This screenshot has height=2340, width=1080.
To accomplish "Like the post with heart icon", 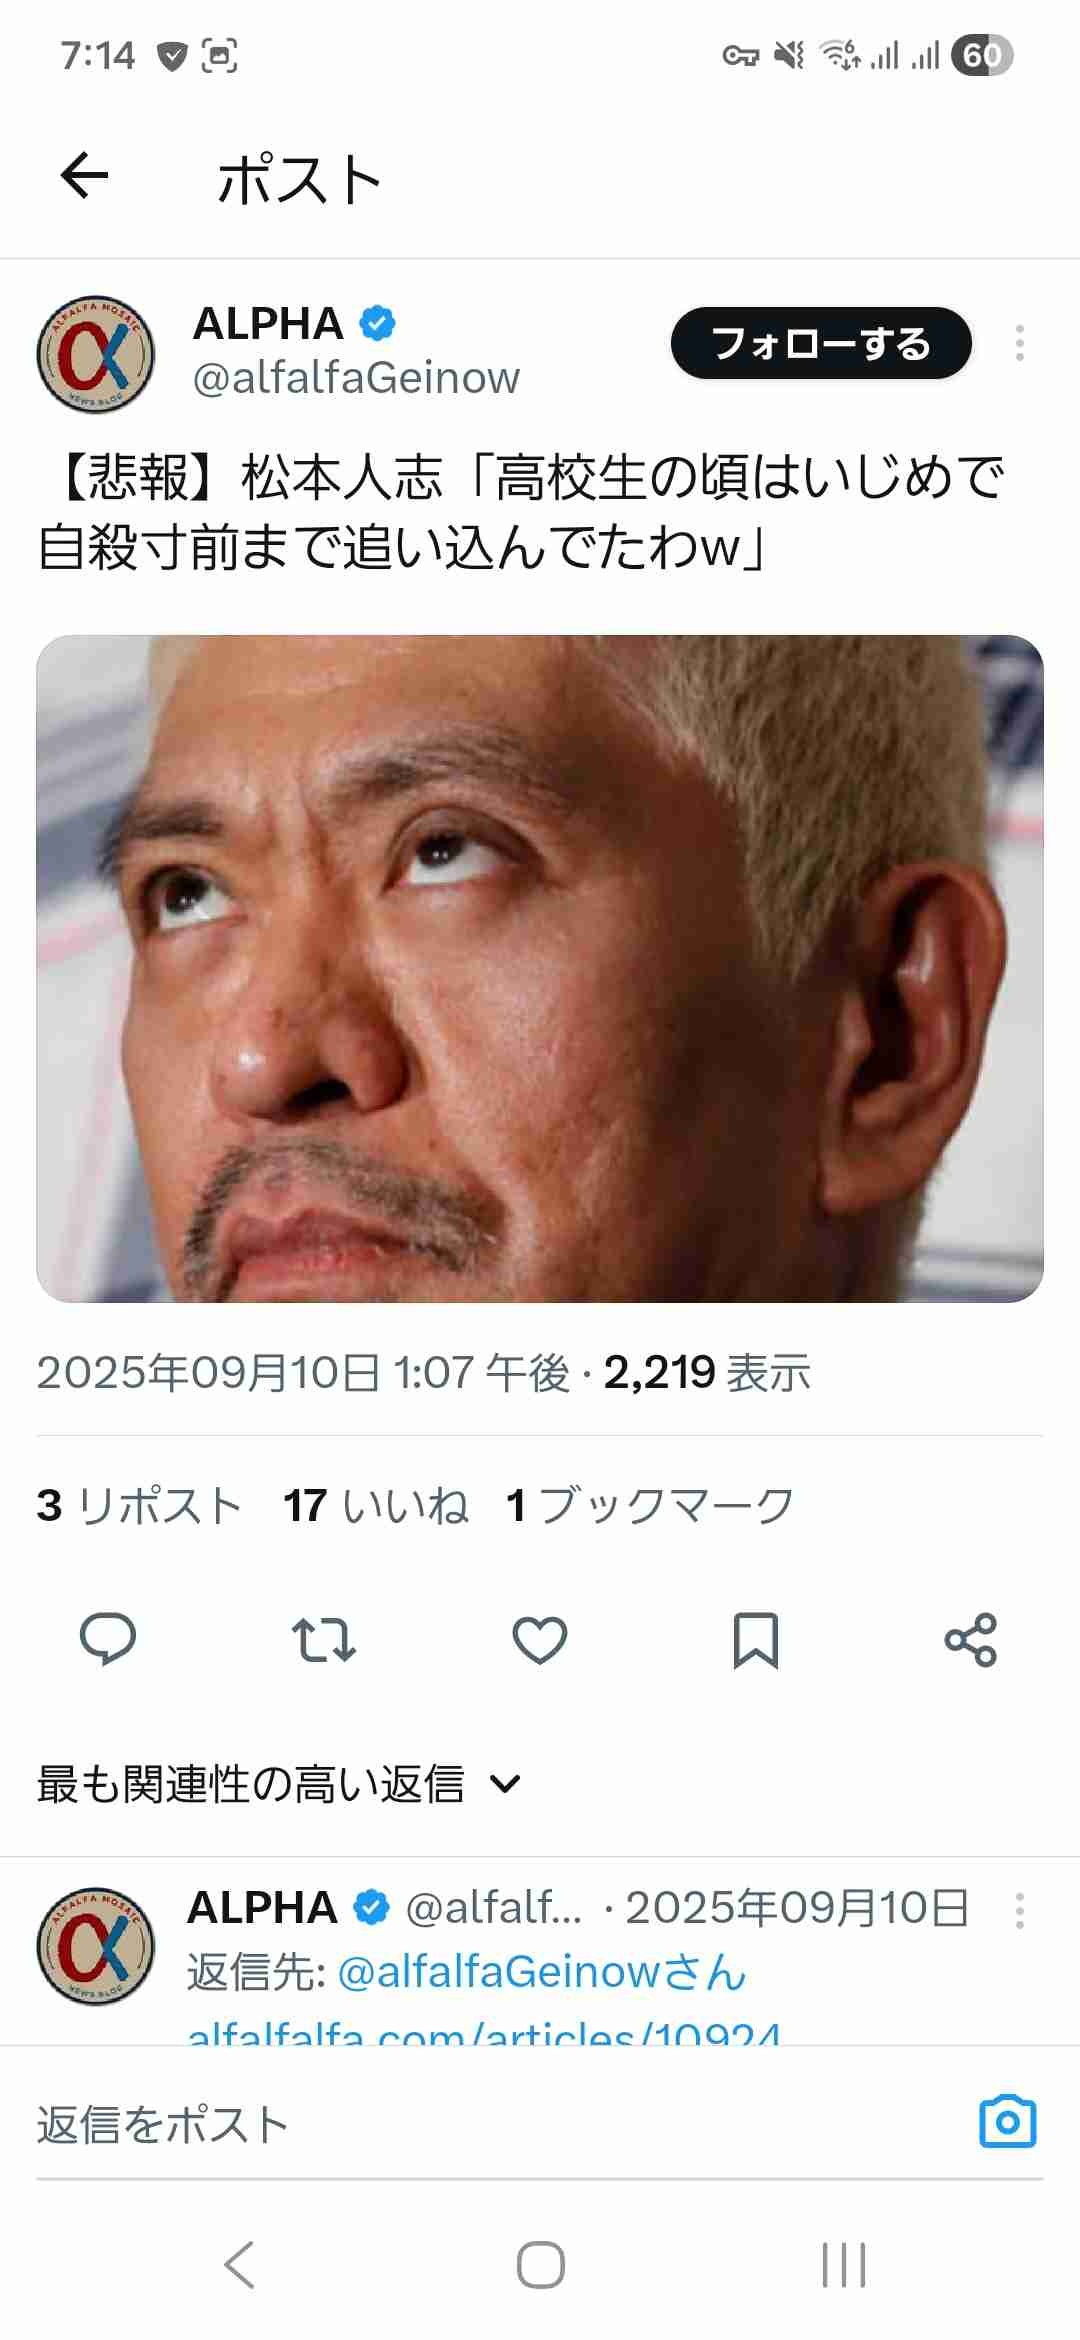I will [540, 1640].
